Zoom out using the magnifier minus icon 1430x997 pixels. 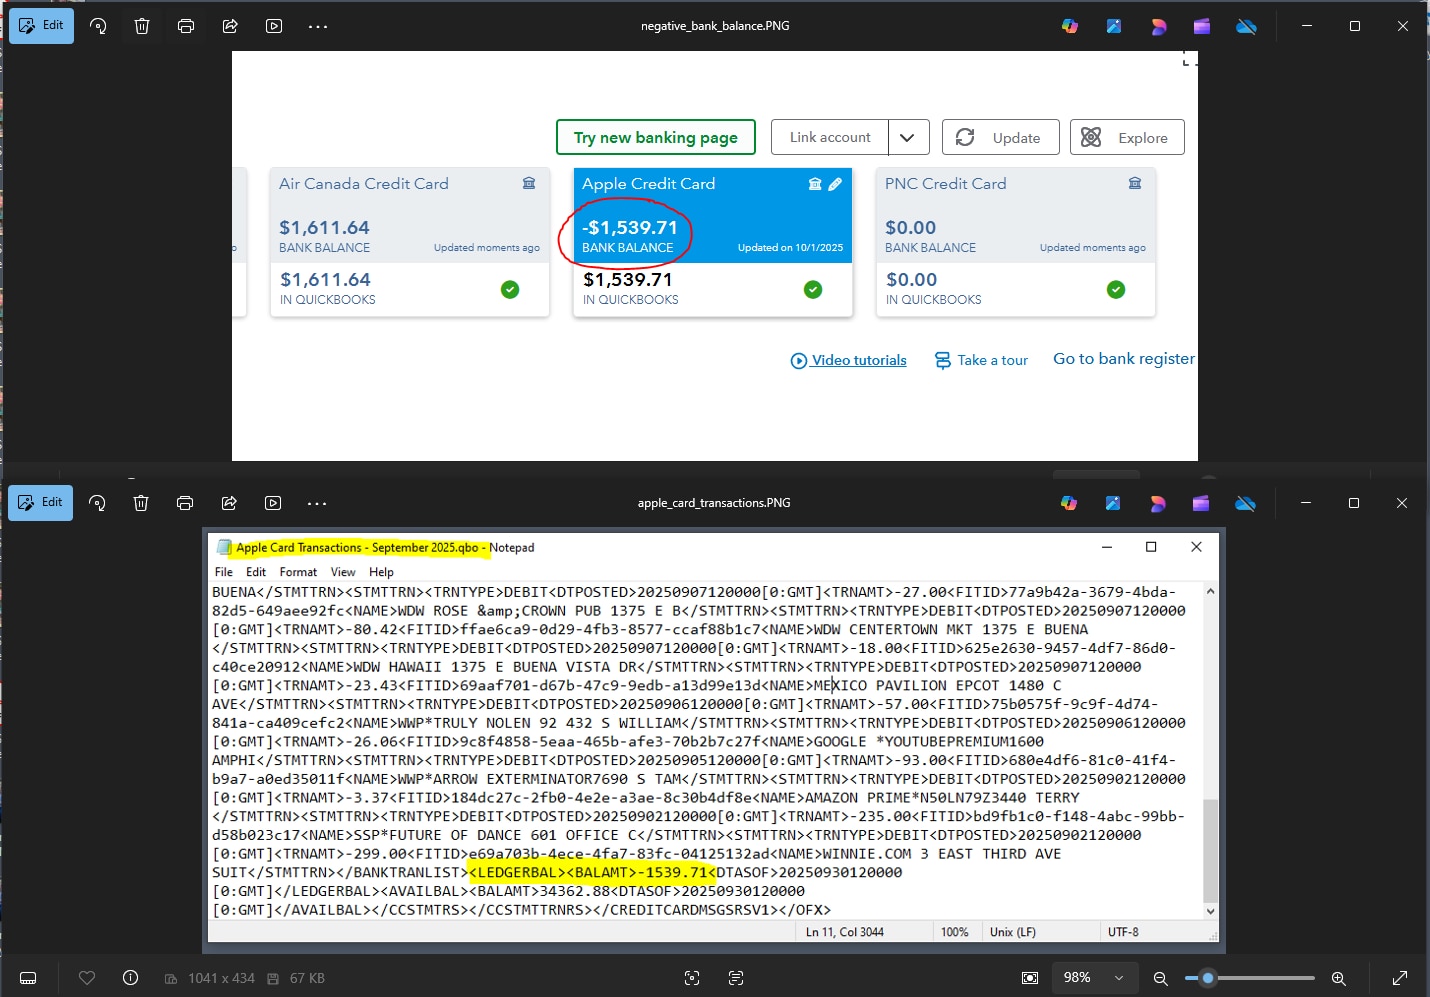click(1160, 978)
